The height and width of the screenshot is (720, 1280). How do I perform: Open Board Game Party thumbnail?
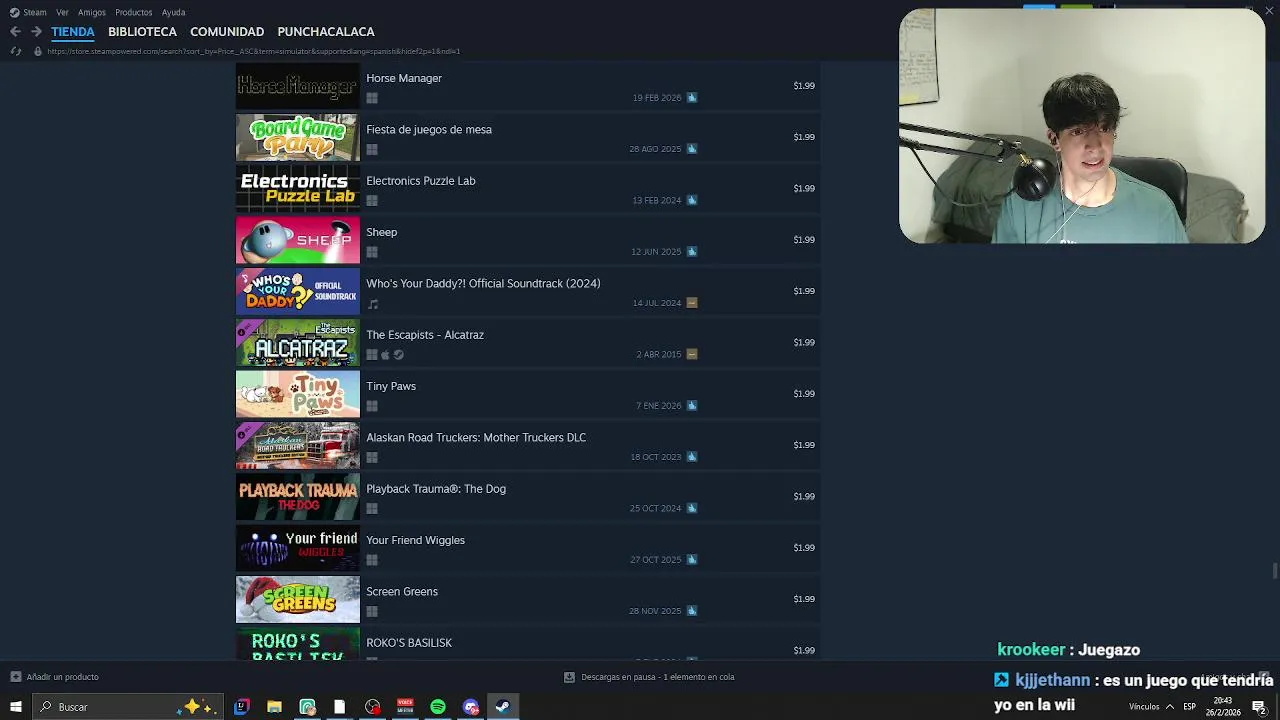[x=298, y=137]
